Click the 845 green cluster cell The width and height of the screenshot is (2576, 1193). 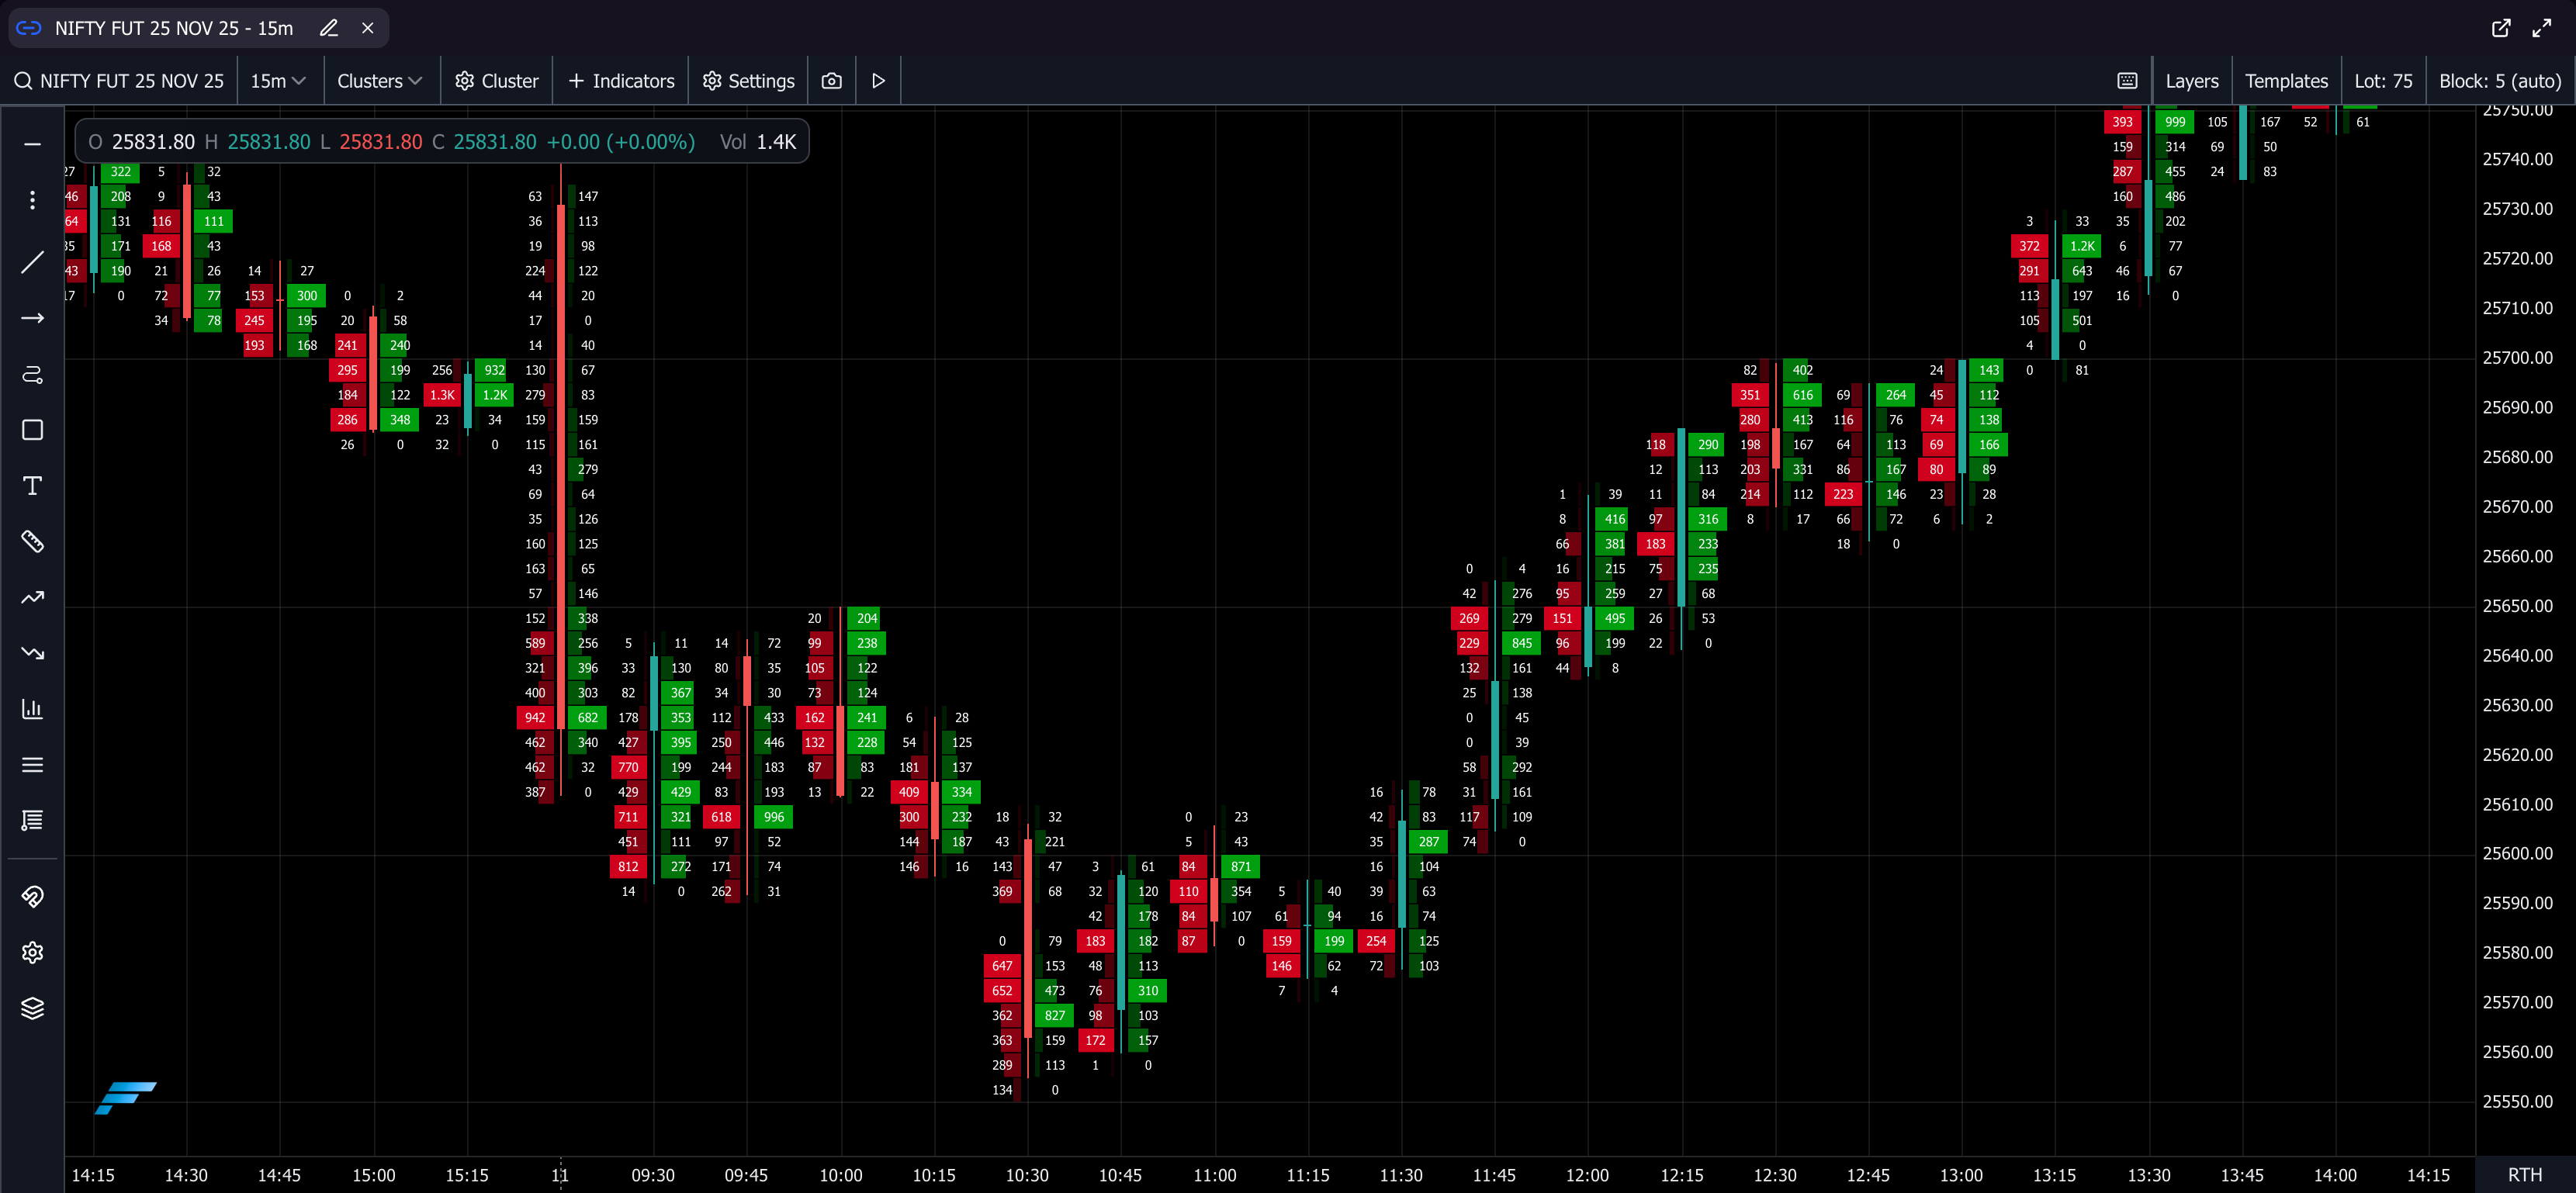(1522, 644)
